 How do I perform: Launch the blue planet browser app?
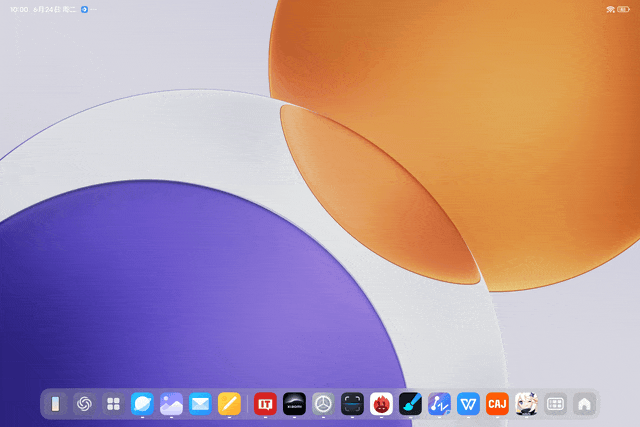point(143,404)
